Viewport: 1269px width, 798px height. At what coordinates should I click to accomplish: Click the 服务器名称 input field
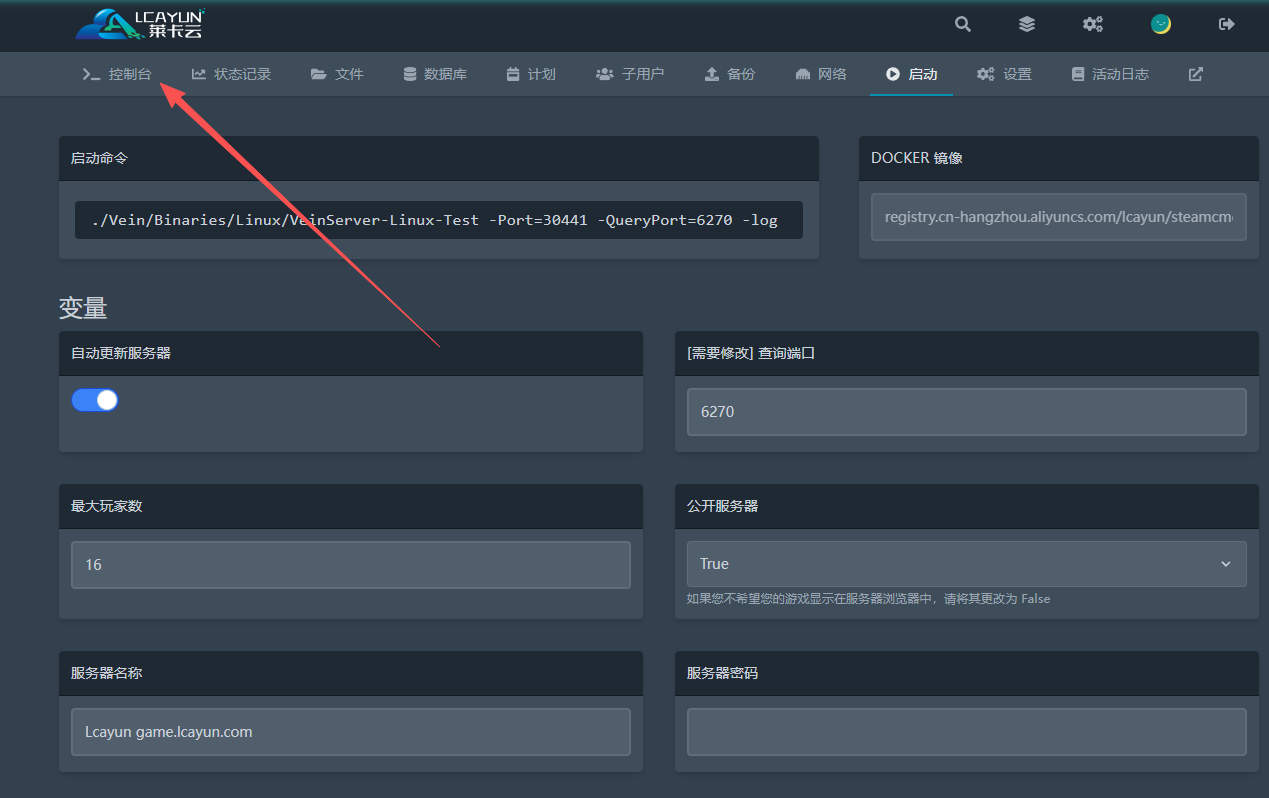point(350,732)
